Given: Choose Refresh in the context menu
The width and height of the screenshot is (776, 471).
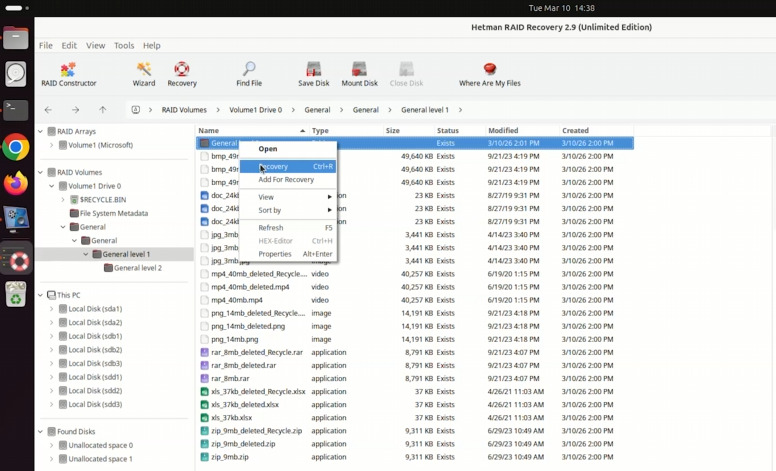Looking at the screenshot, I should (288, 228).
